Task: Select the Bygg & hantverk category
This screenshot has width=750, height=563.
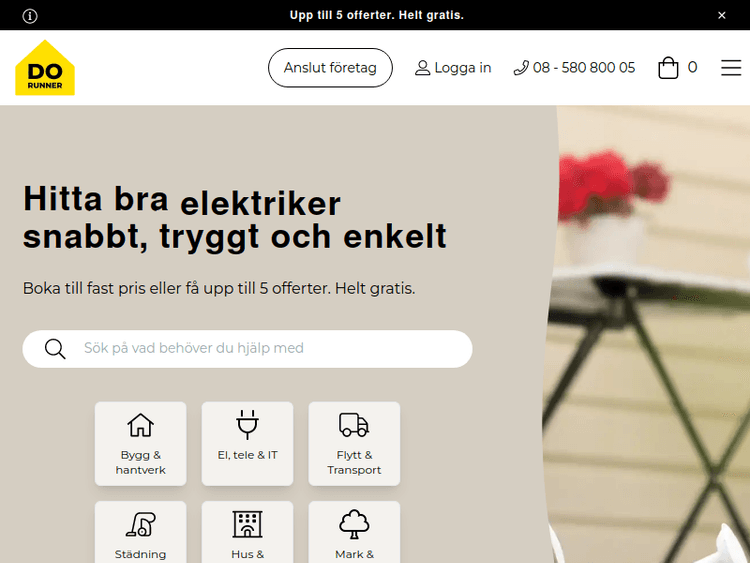Action: click(141, 444)
